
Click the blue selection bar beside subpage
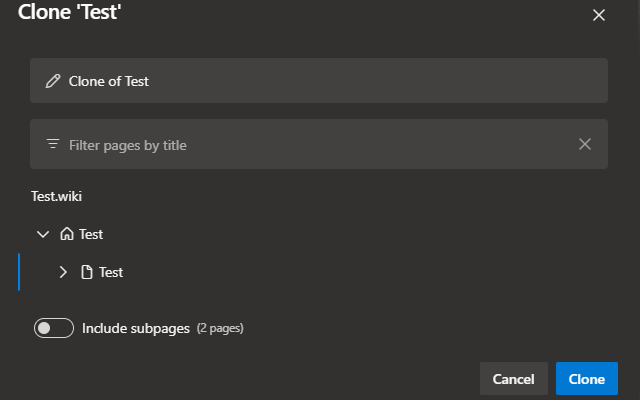point(19,272)
